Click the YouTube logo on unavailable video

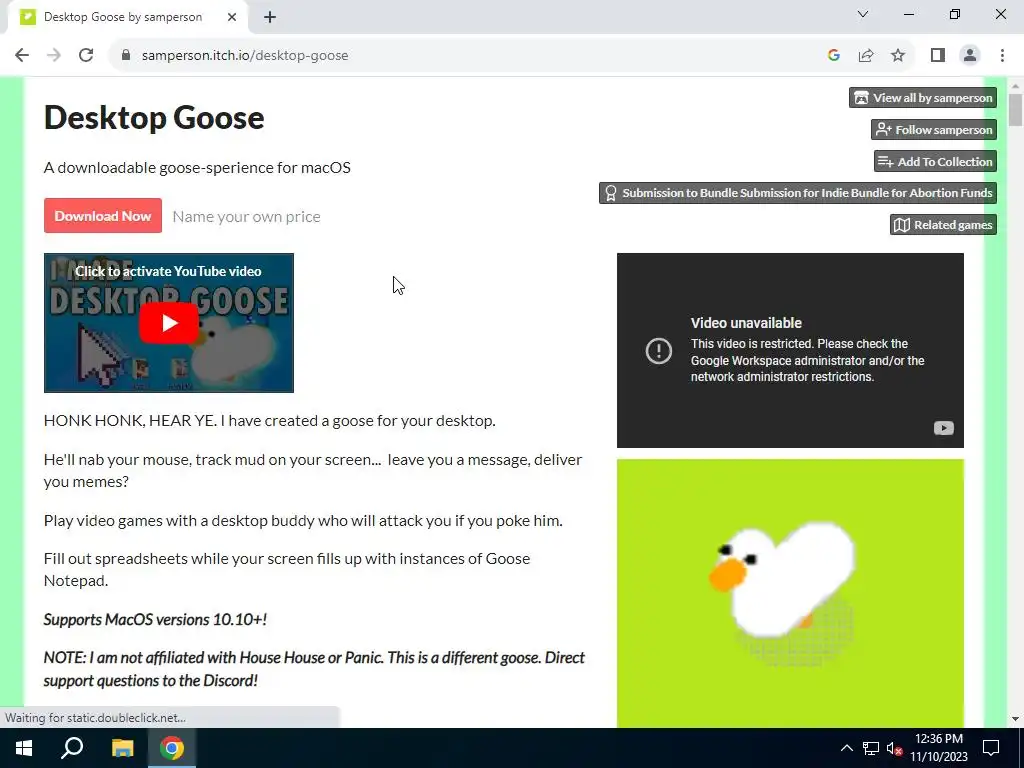tap(943, 428)
